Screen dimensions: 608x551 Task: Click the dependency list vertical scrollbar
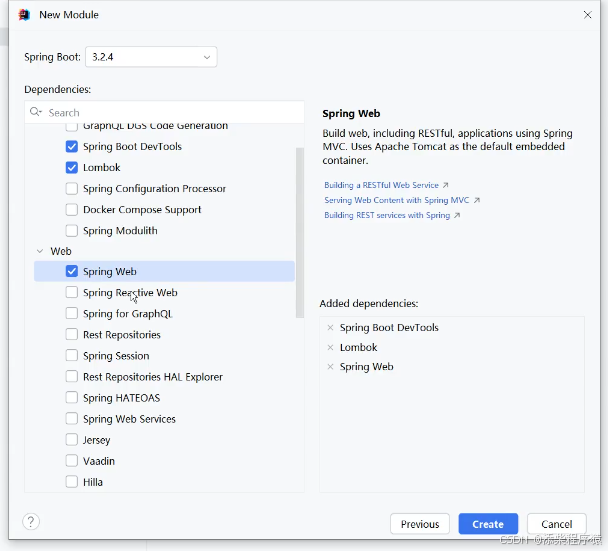click(x=300, y=233)
